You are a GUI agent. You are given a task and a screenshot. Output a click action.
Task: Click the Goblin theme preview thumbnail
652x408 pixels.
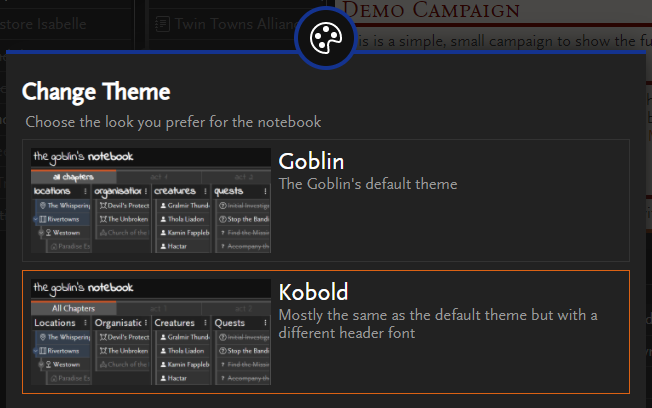[x=151, y=200]
